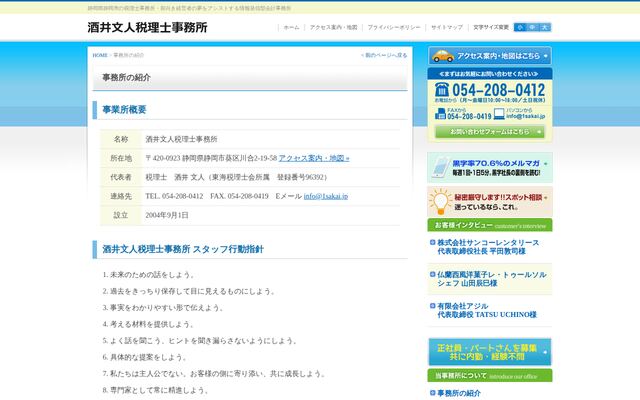Open the 黒字率70.6%のメルマガ banner
Screen dimensions: 640x400
(490, 167)
